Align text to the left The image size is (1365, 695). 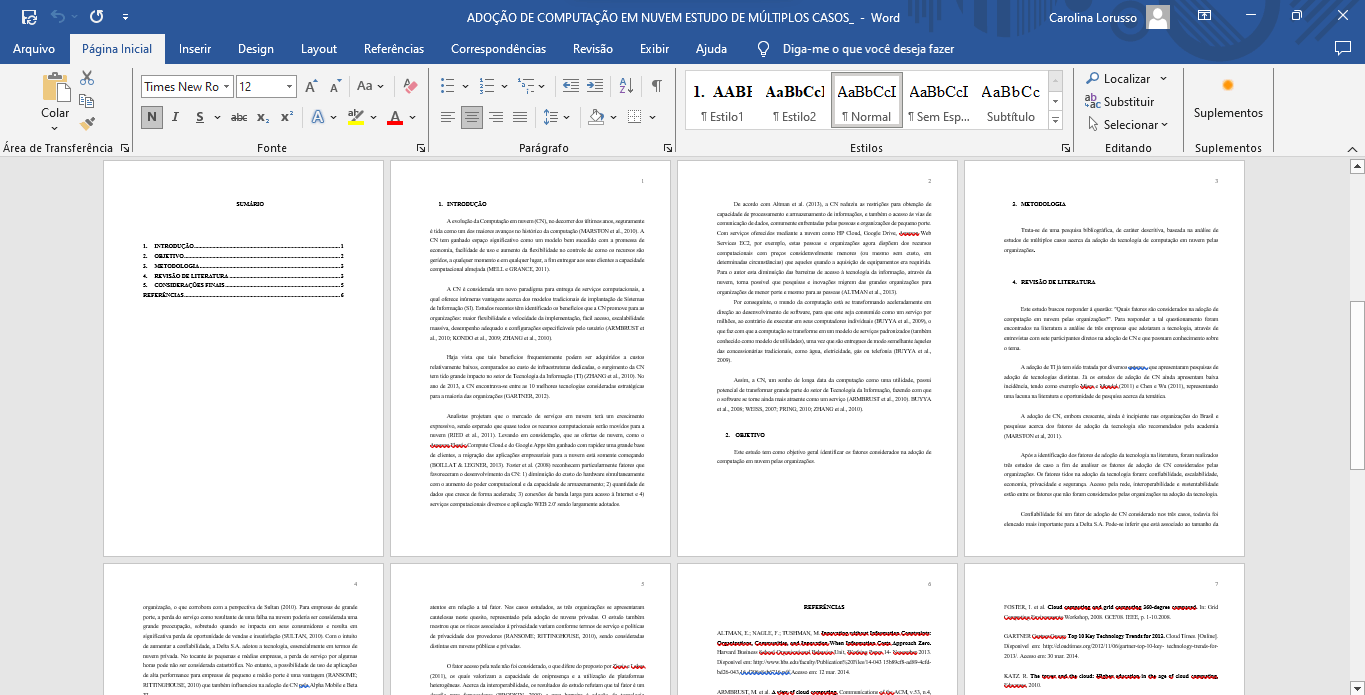point(448,118)
